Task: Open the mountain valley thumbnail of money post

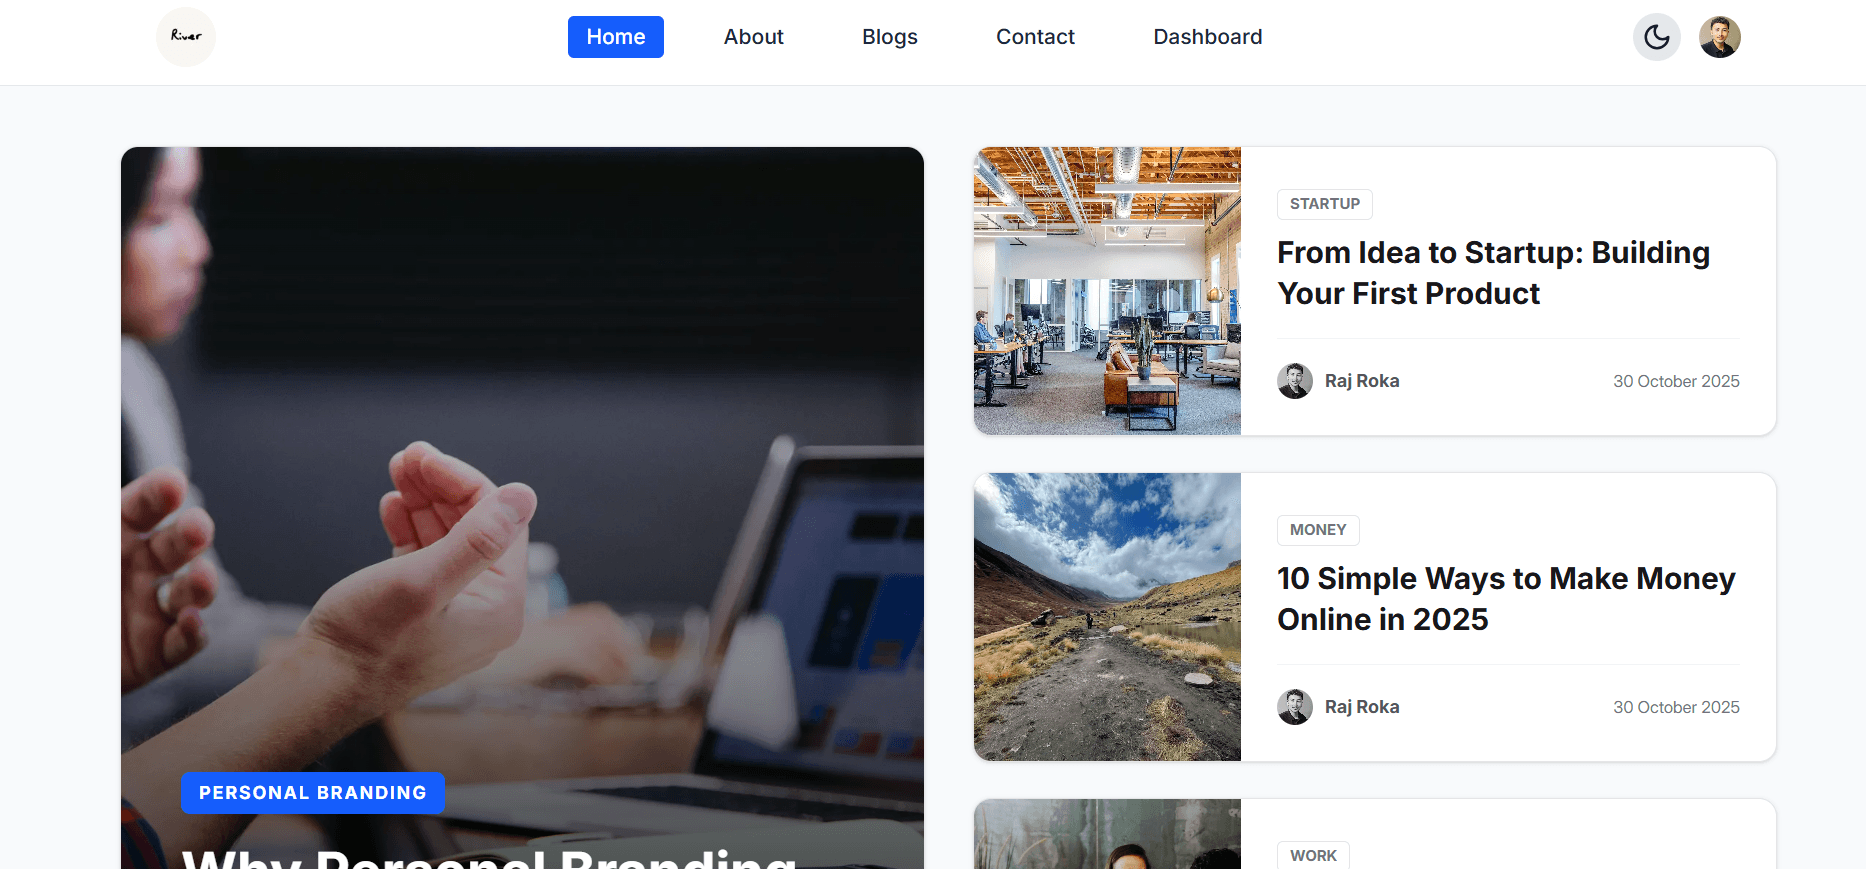Action: click(x=1108, y=617)
